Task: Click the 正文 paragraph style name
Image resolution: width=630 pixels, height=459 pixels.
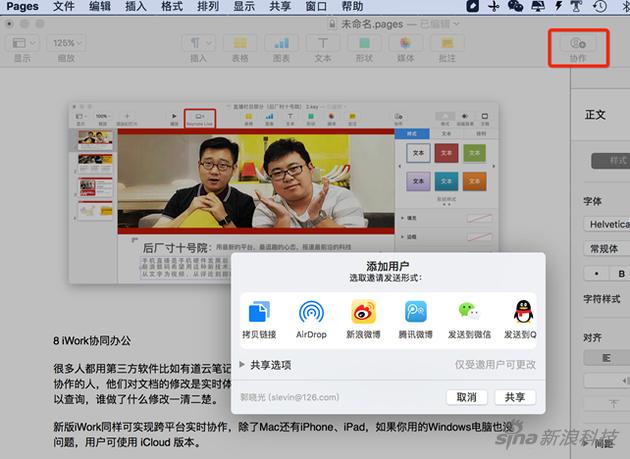Action: pos(595,115)
